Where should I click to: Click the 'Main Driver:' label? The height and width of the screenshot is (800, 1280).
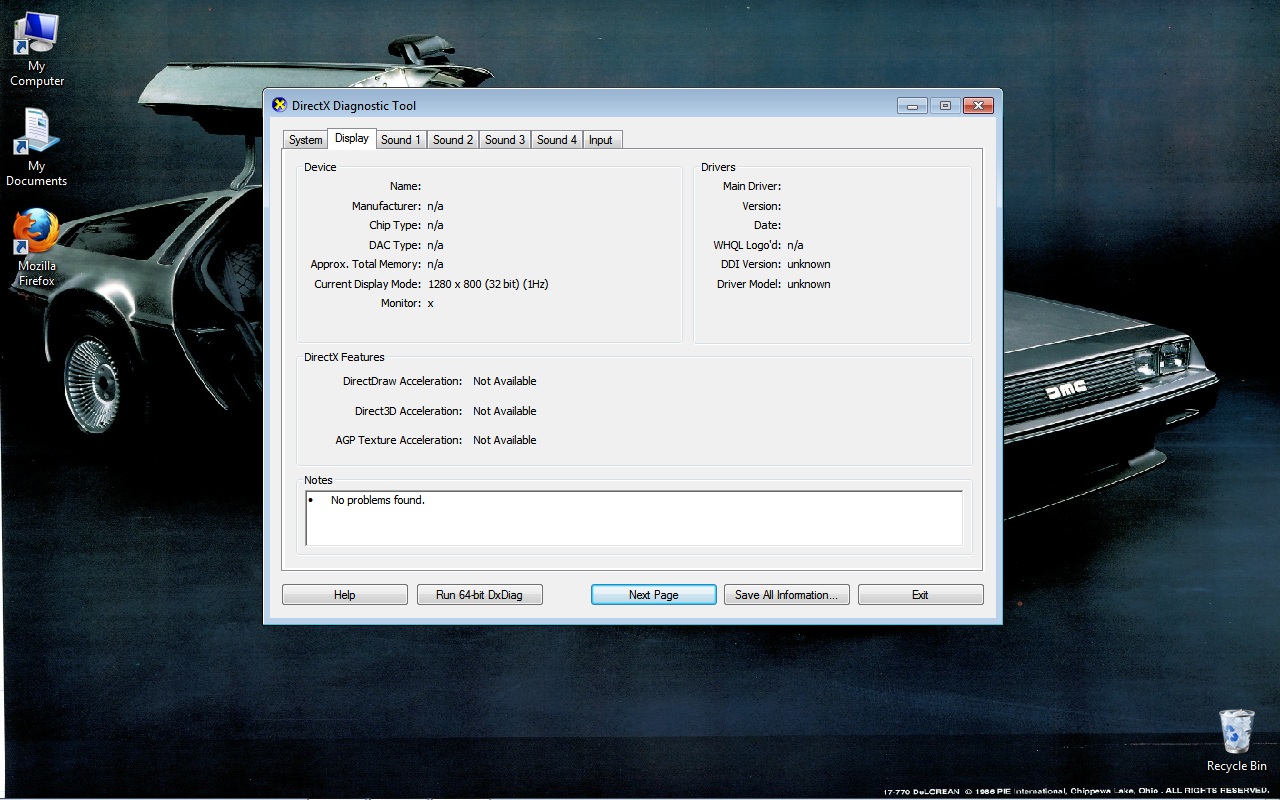(x=752, y=186)
